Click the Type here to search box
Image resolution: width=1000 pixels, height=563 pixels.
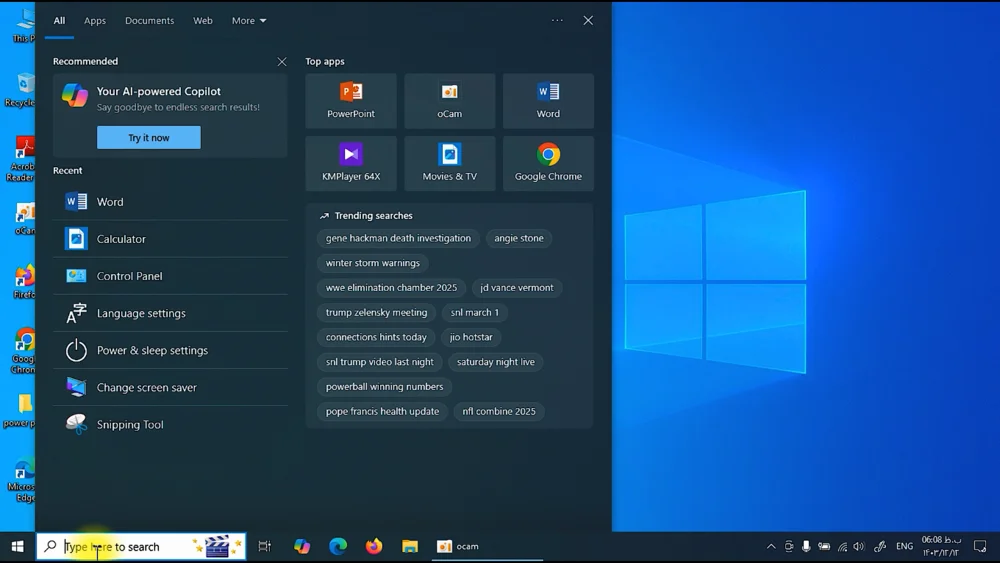click(141, 546)
